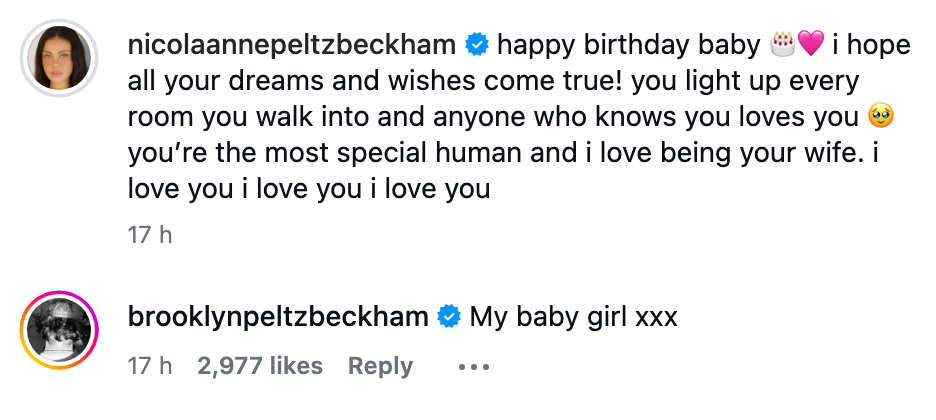Click the comment's 17 h timestamp
Viewport: 936px width, 420px height.
[x=150, y=367]
